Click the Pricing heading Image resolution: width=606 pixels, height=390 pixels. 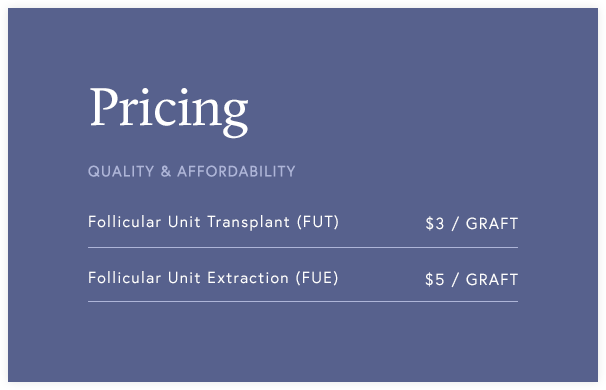point(169,111)
